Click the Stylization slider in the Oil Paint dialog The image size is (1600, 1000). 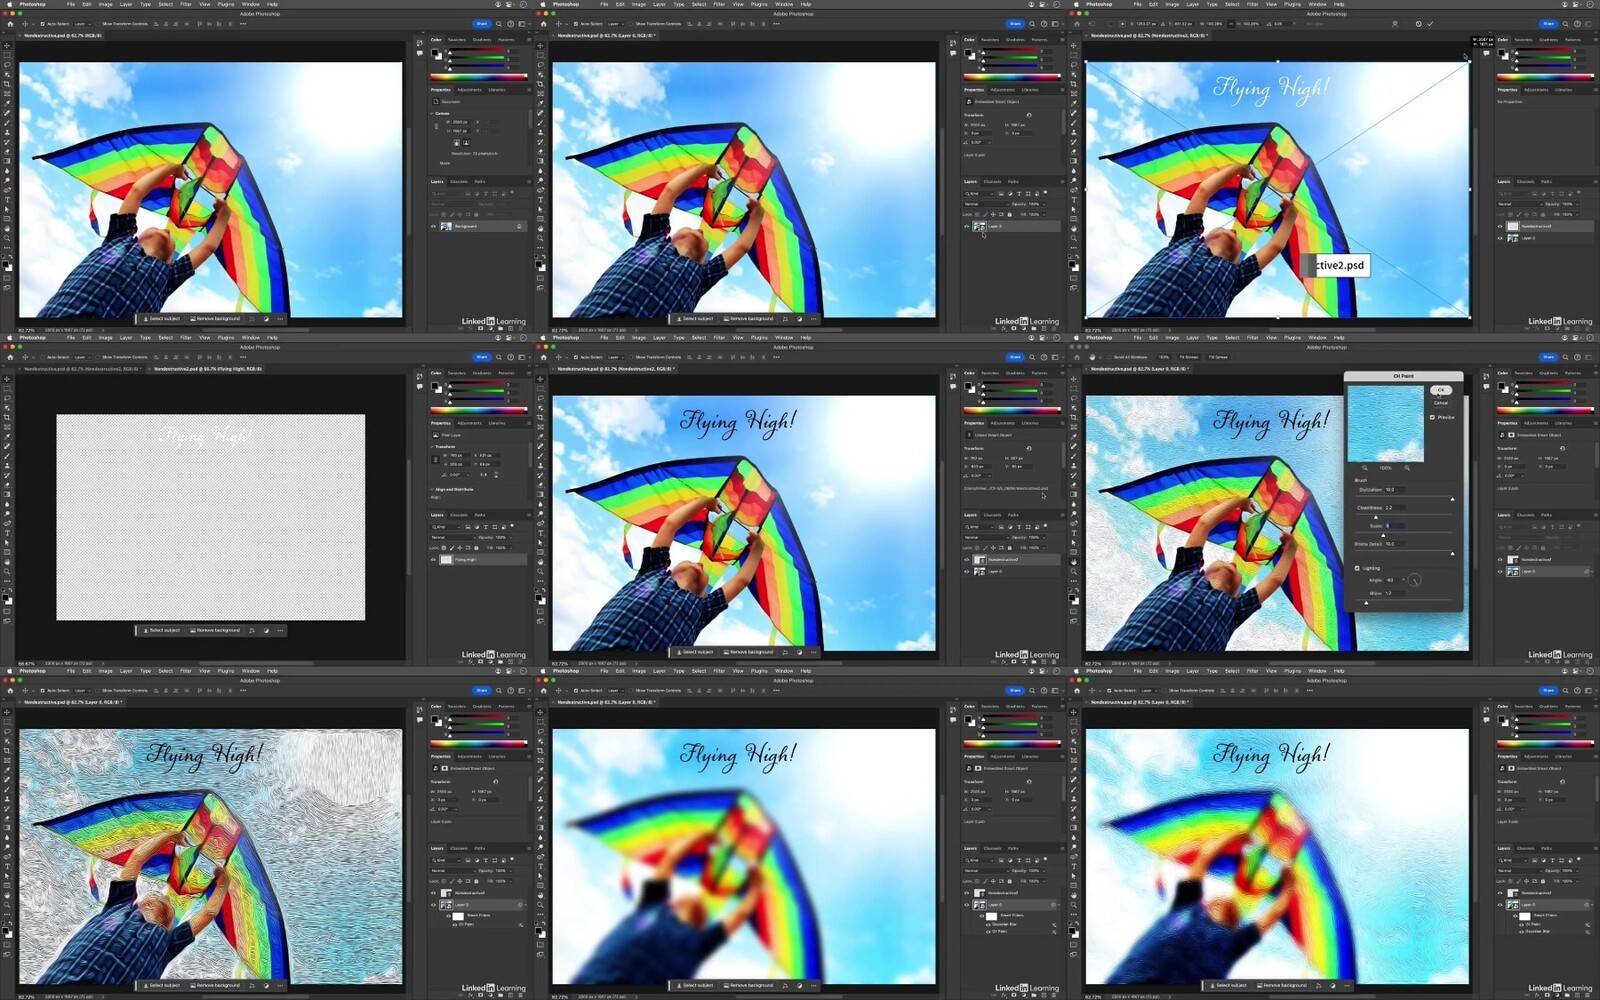point(1406,498)
